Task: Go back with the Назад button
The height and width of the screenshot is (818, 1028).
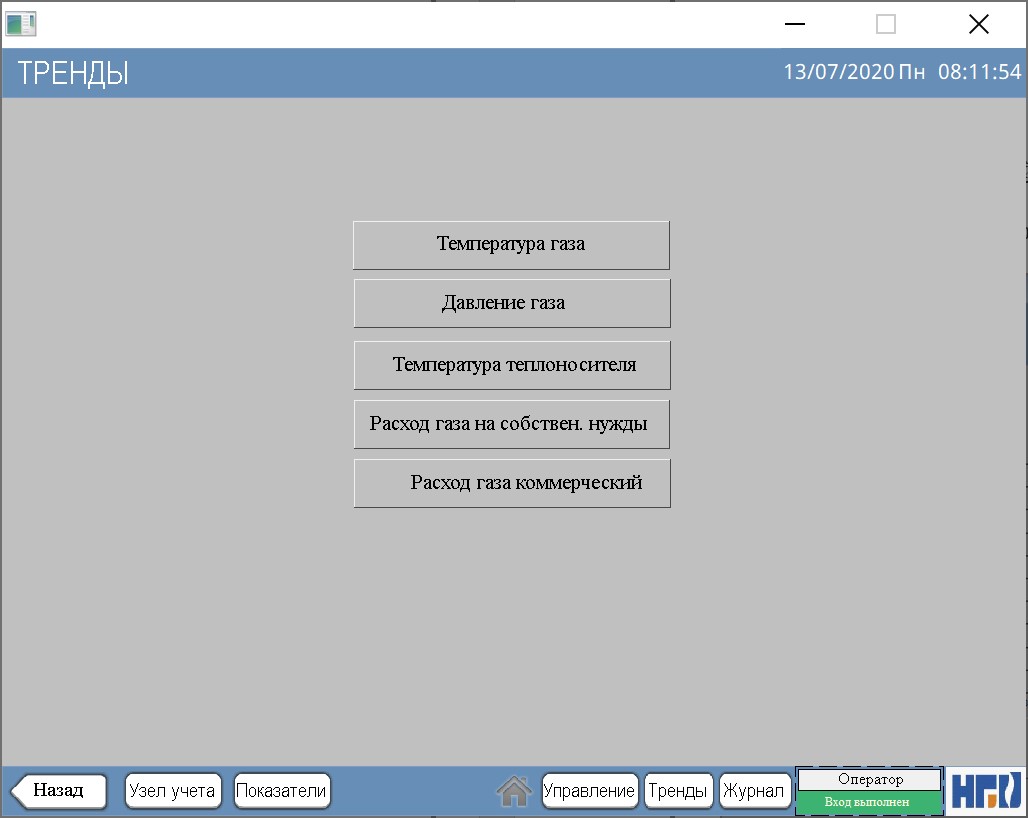Action: (x=59, y=791)
